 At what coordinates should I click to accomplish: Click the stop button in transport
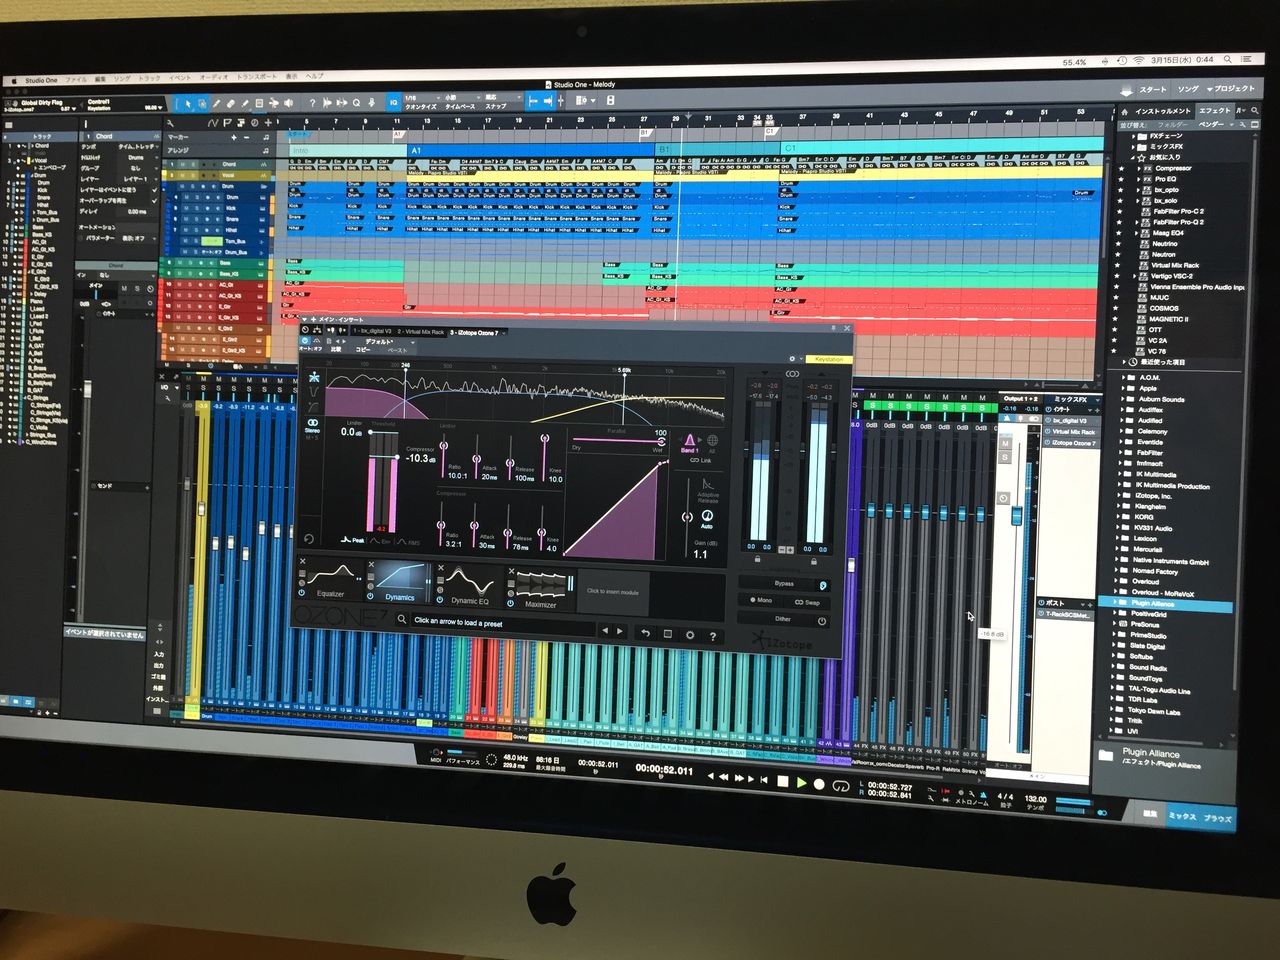pyautogui.click(x=783, y=782)
